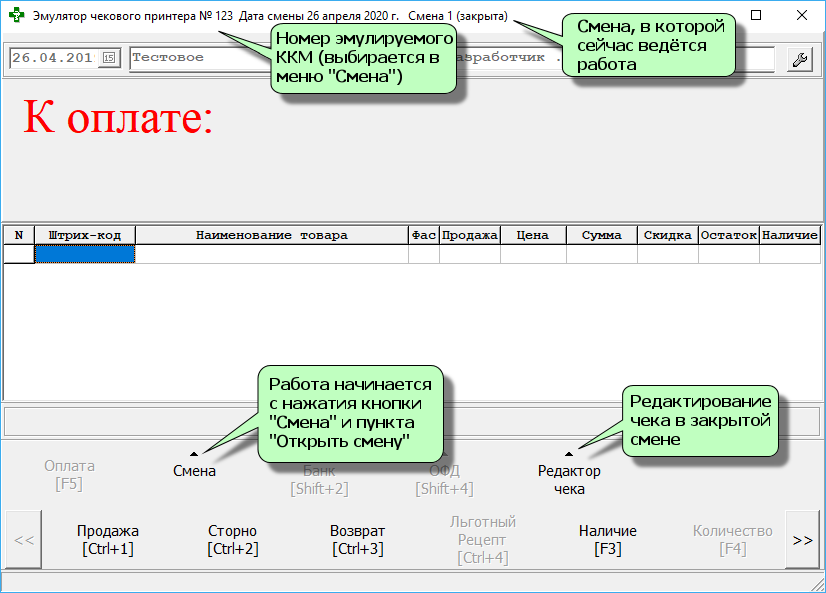The image size is (826, 593).
Task: Click the Наличие [F3] button
Action: [x=607, y=540]
